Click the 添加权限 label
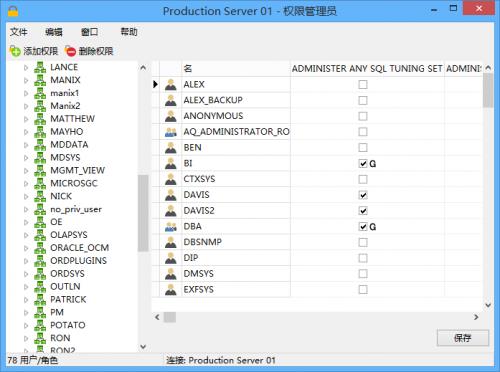 [x=41, y=51]
